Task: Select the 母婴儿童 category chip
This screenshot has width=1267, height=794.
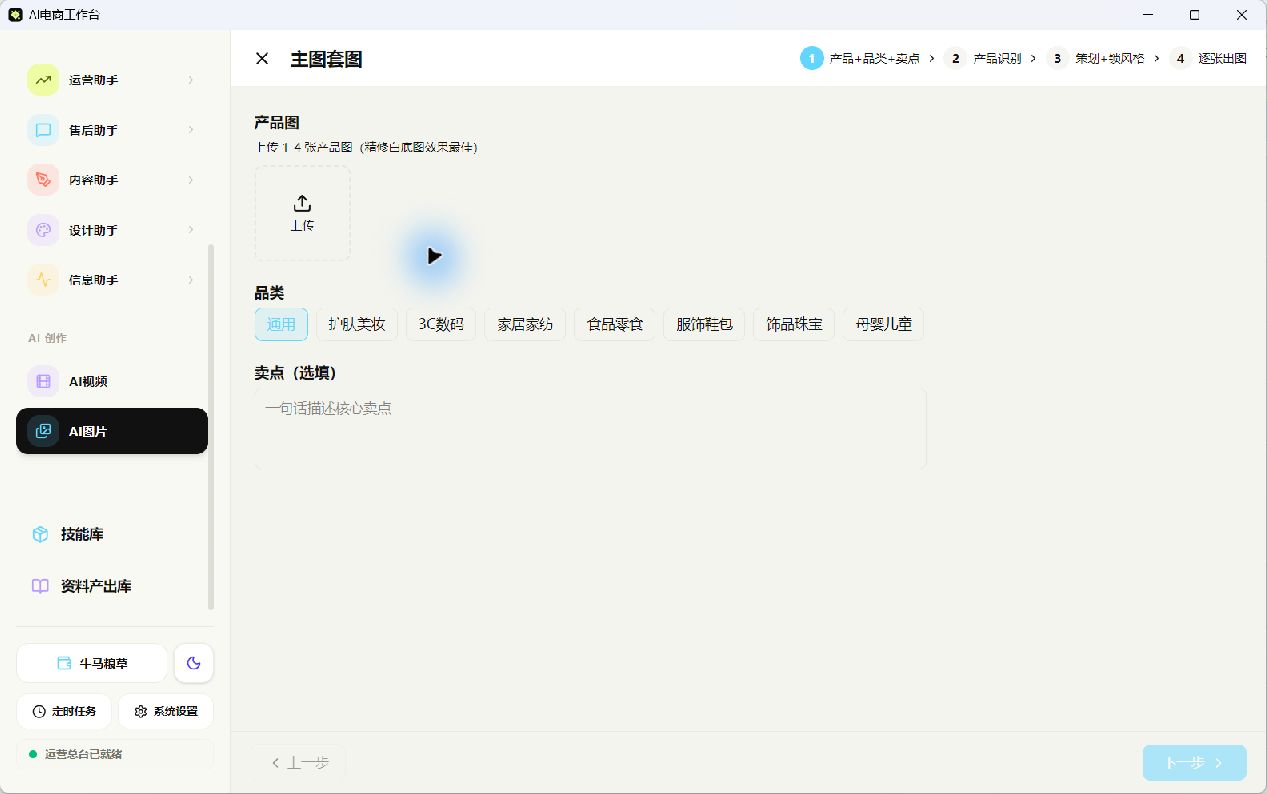Action: tap(884, 324)
